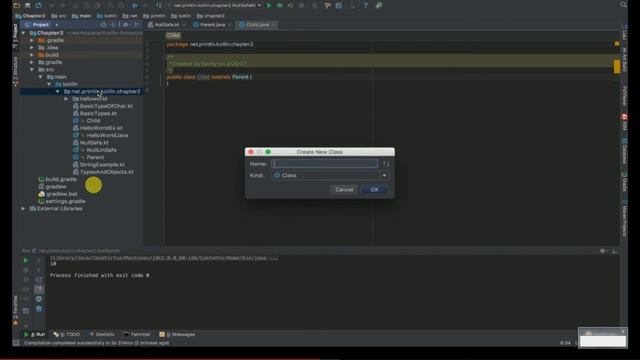Click the Rerun green arrow in Run panel
Screen dimensions: 640x360
tap(26, 260)
